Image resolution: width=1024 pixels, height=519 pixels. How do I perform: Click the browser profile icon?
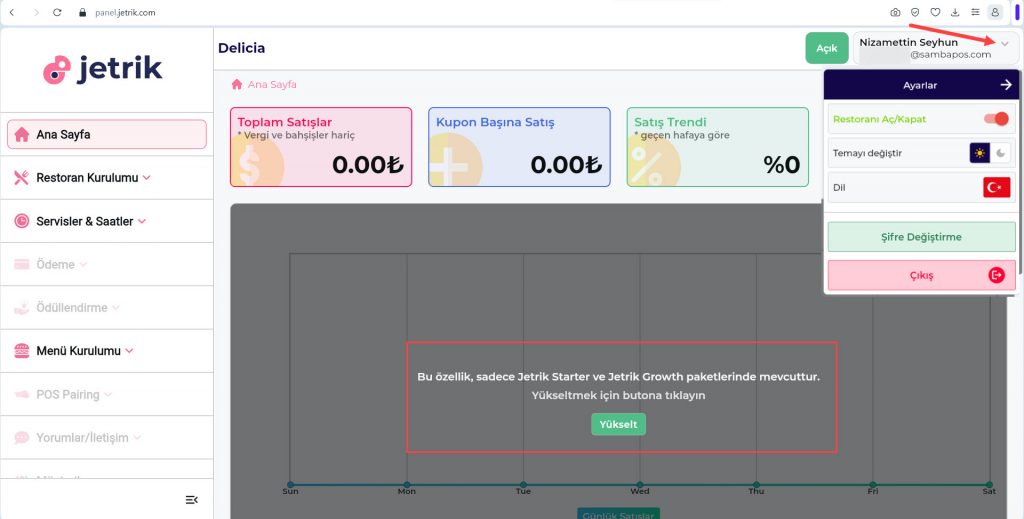coord(994,12)
